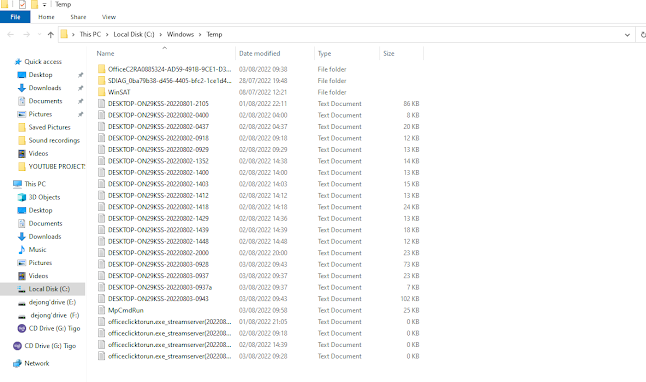Screen dimensions: 646x382
Task: Select file DESKTOP-ON29KSS-20220802-2000
Action: tap(158, 253)
